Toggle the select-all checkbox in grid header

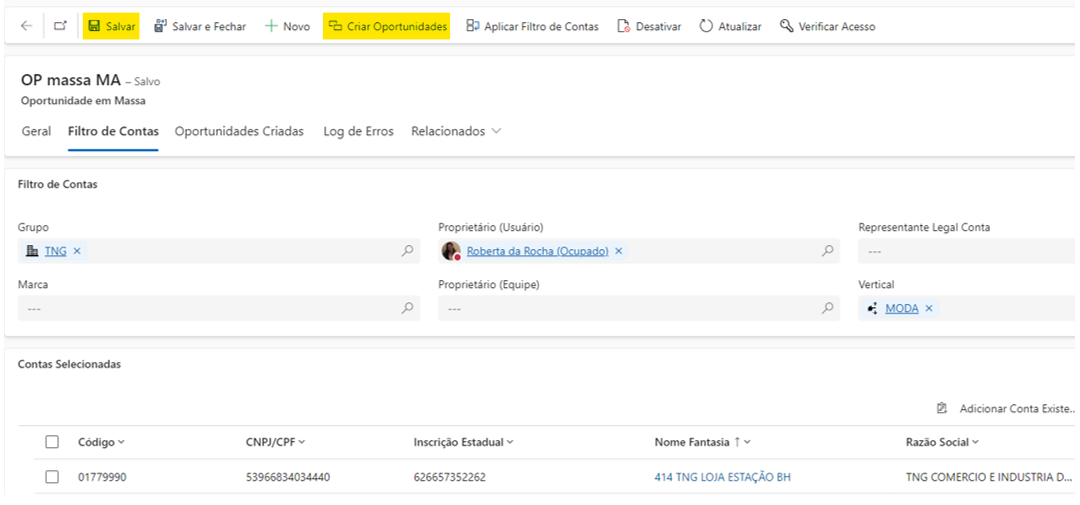click(52, 442)
